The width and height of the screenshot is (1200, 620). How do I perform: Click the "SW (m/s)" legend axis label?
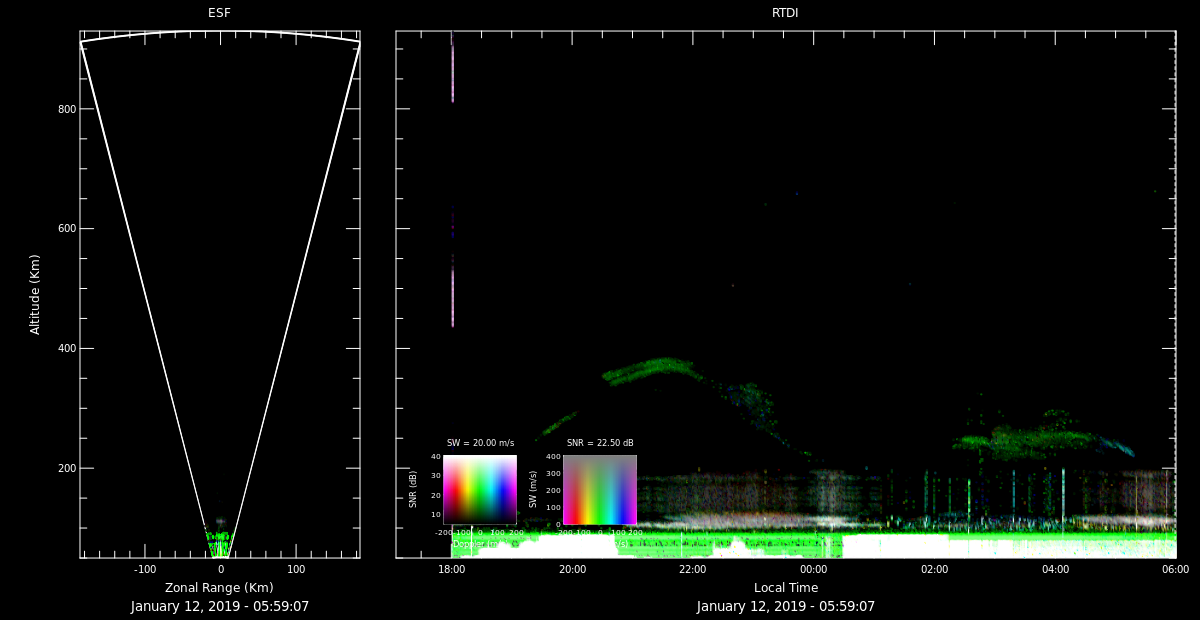[x=533, y=490]
